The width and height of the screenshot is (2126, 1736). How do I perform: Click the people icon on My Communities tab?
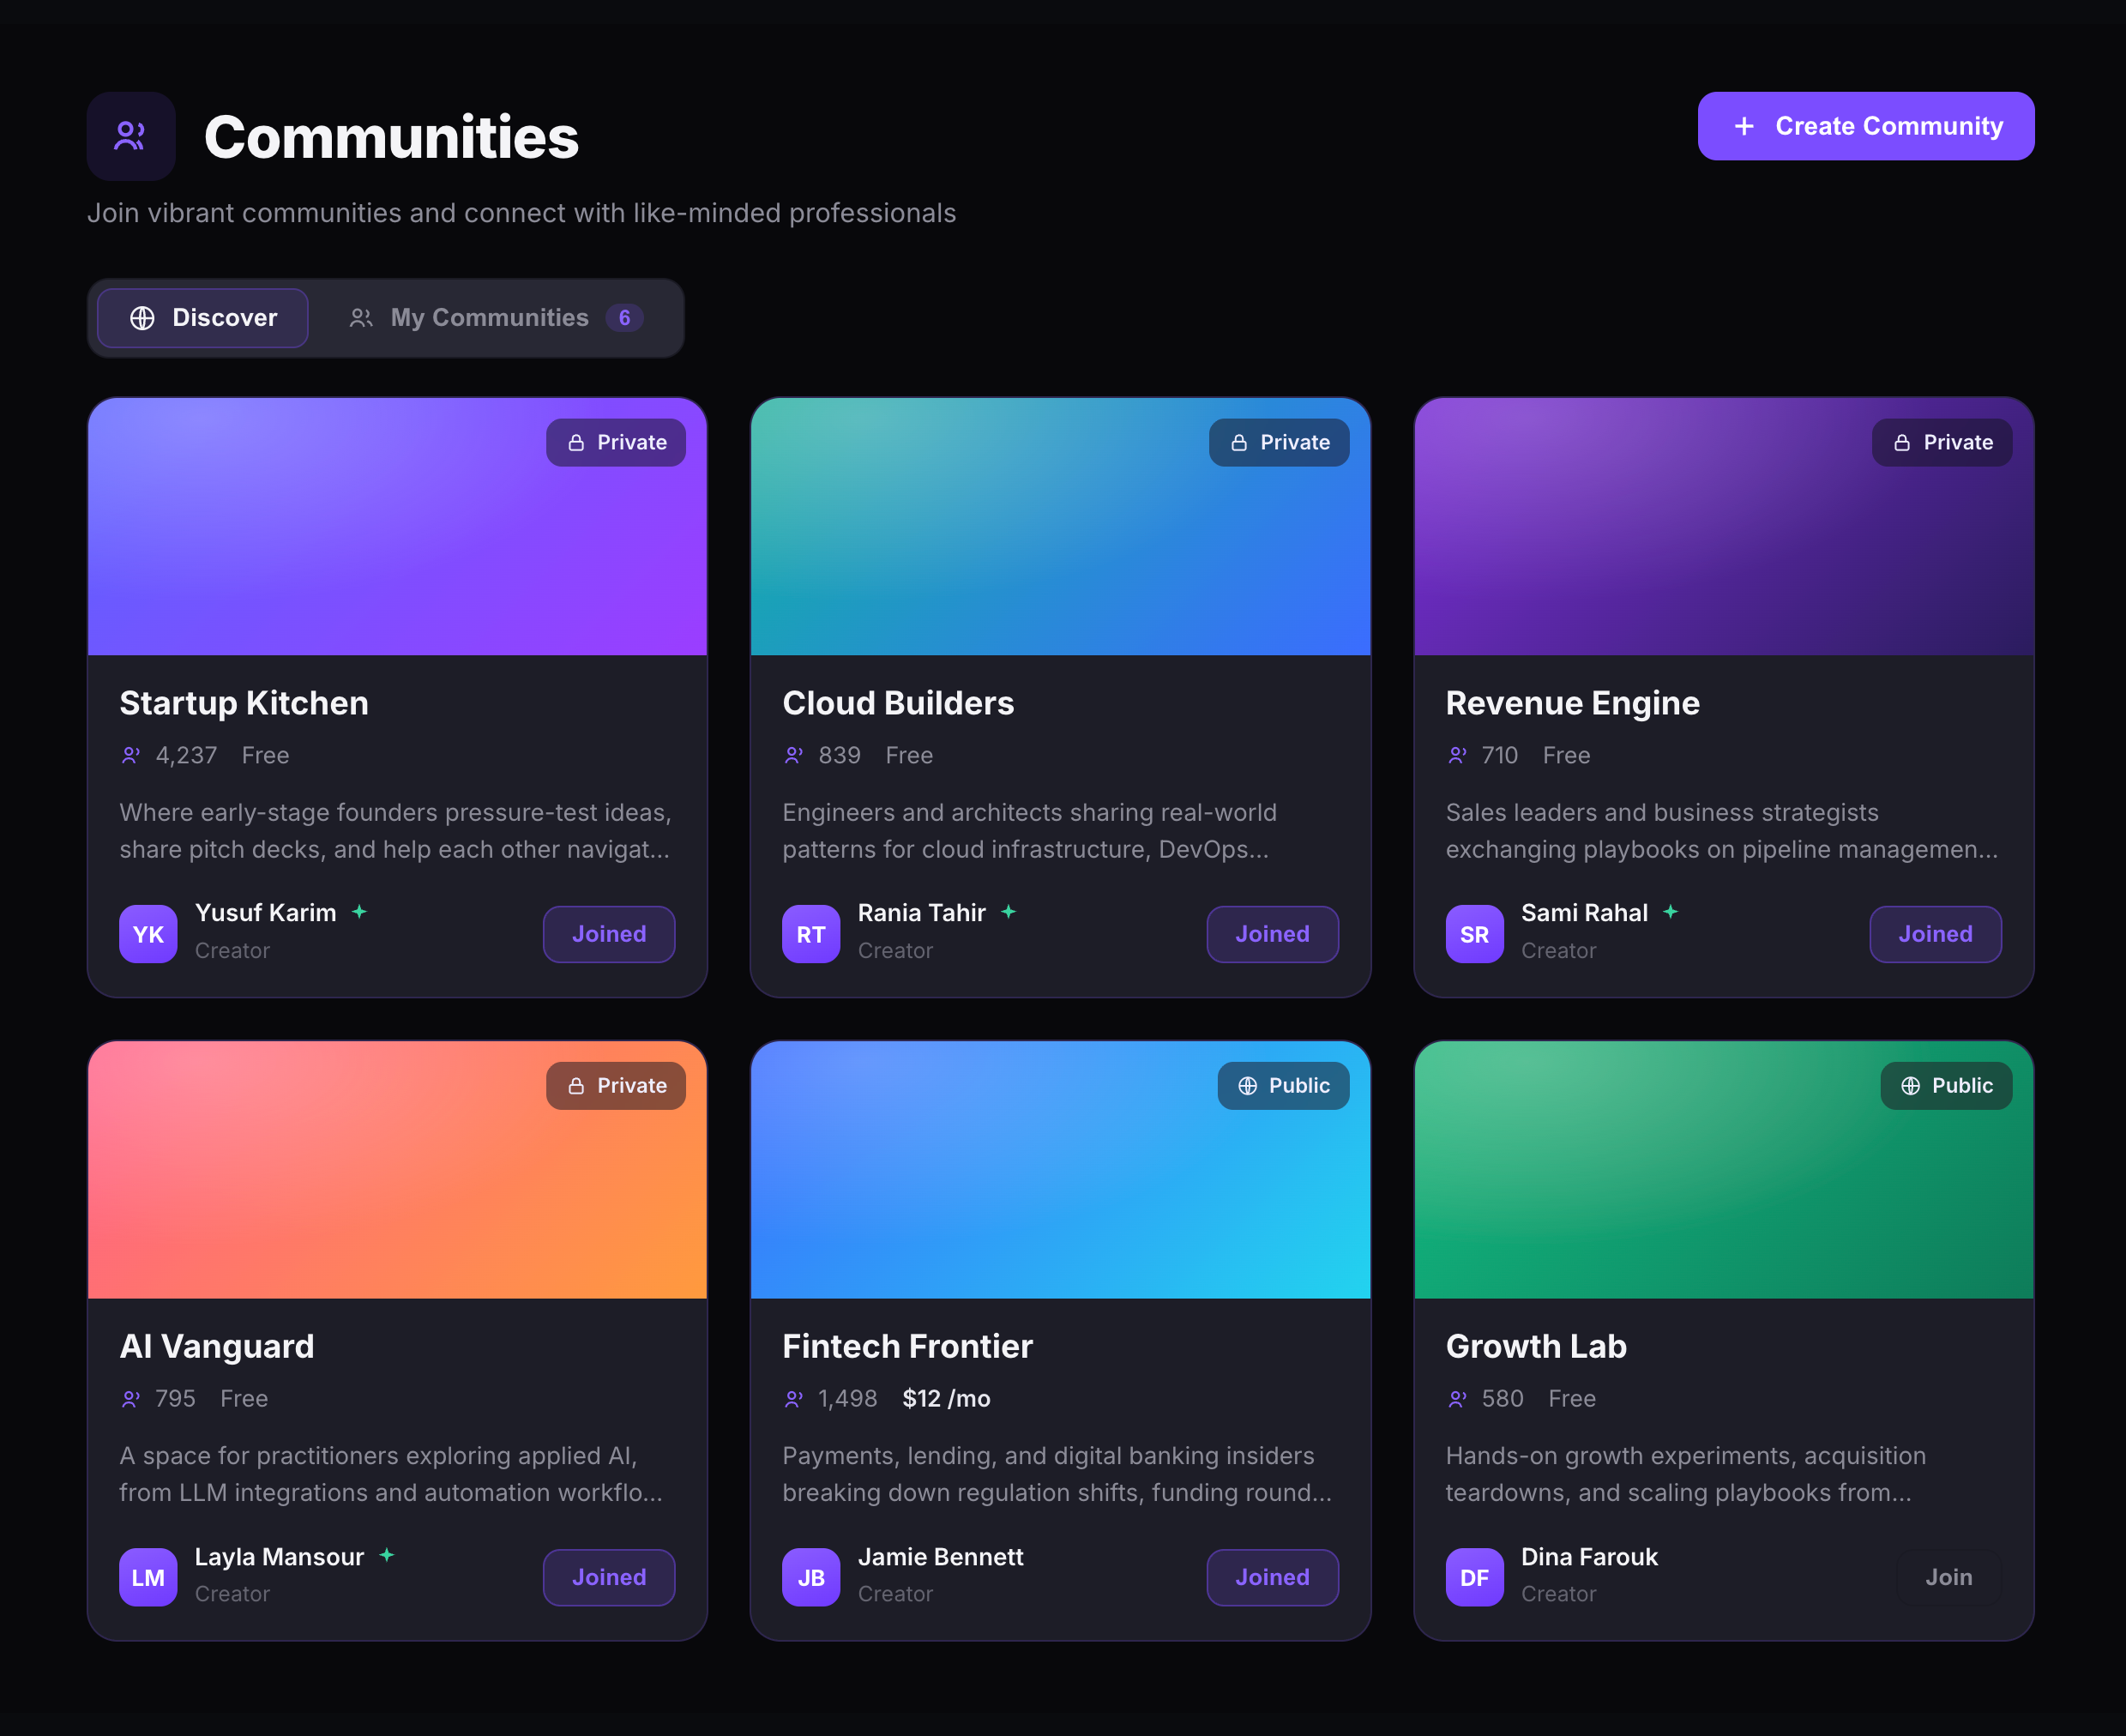coord(361,318)
